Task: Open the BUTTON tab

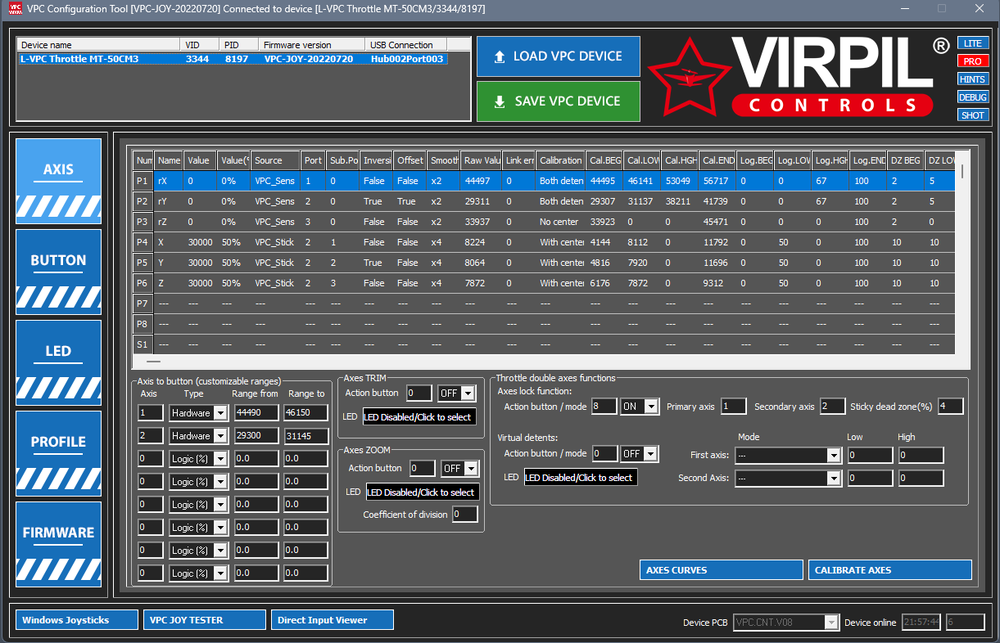Action: click(x=58, y=272)
